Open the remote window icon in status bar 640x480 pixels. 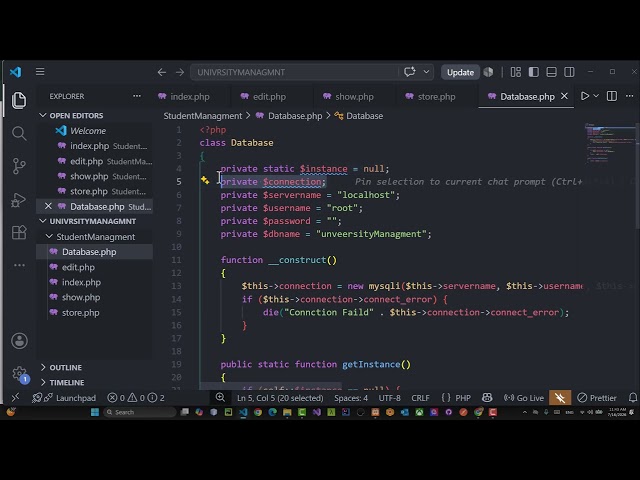coord(15,397)
